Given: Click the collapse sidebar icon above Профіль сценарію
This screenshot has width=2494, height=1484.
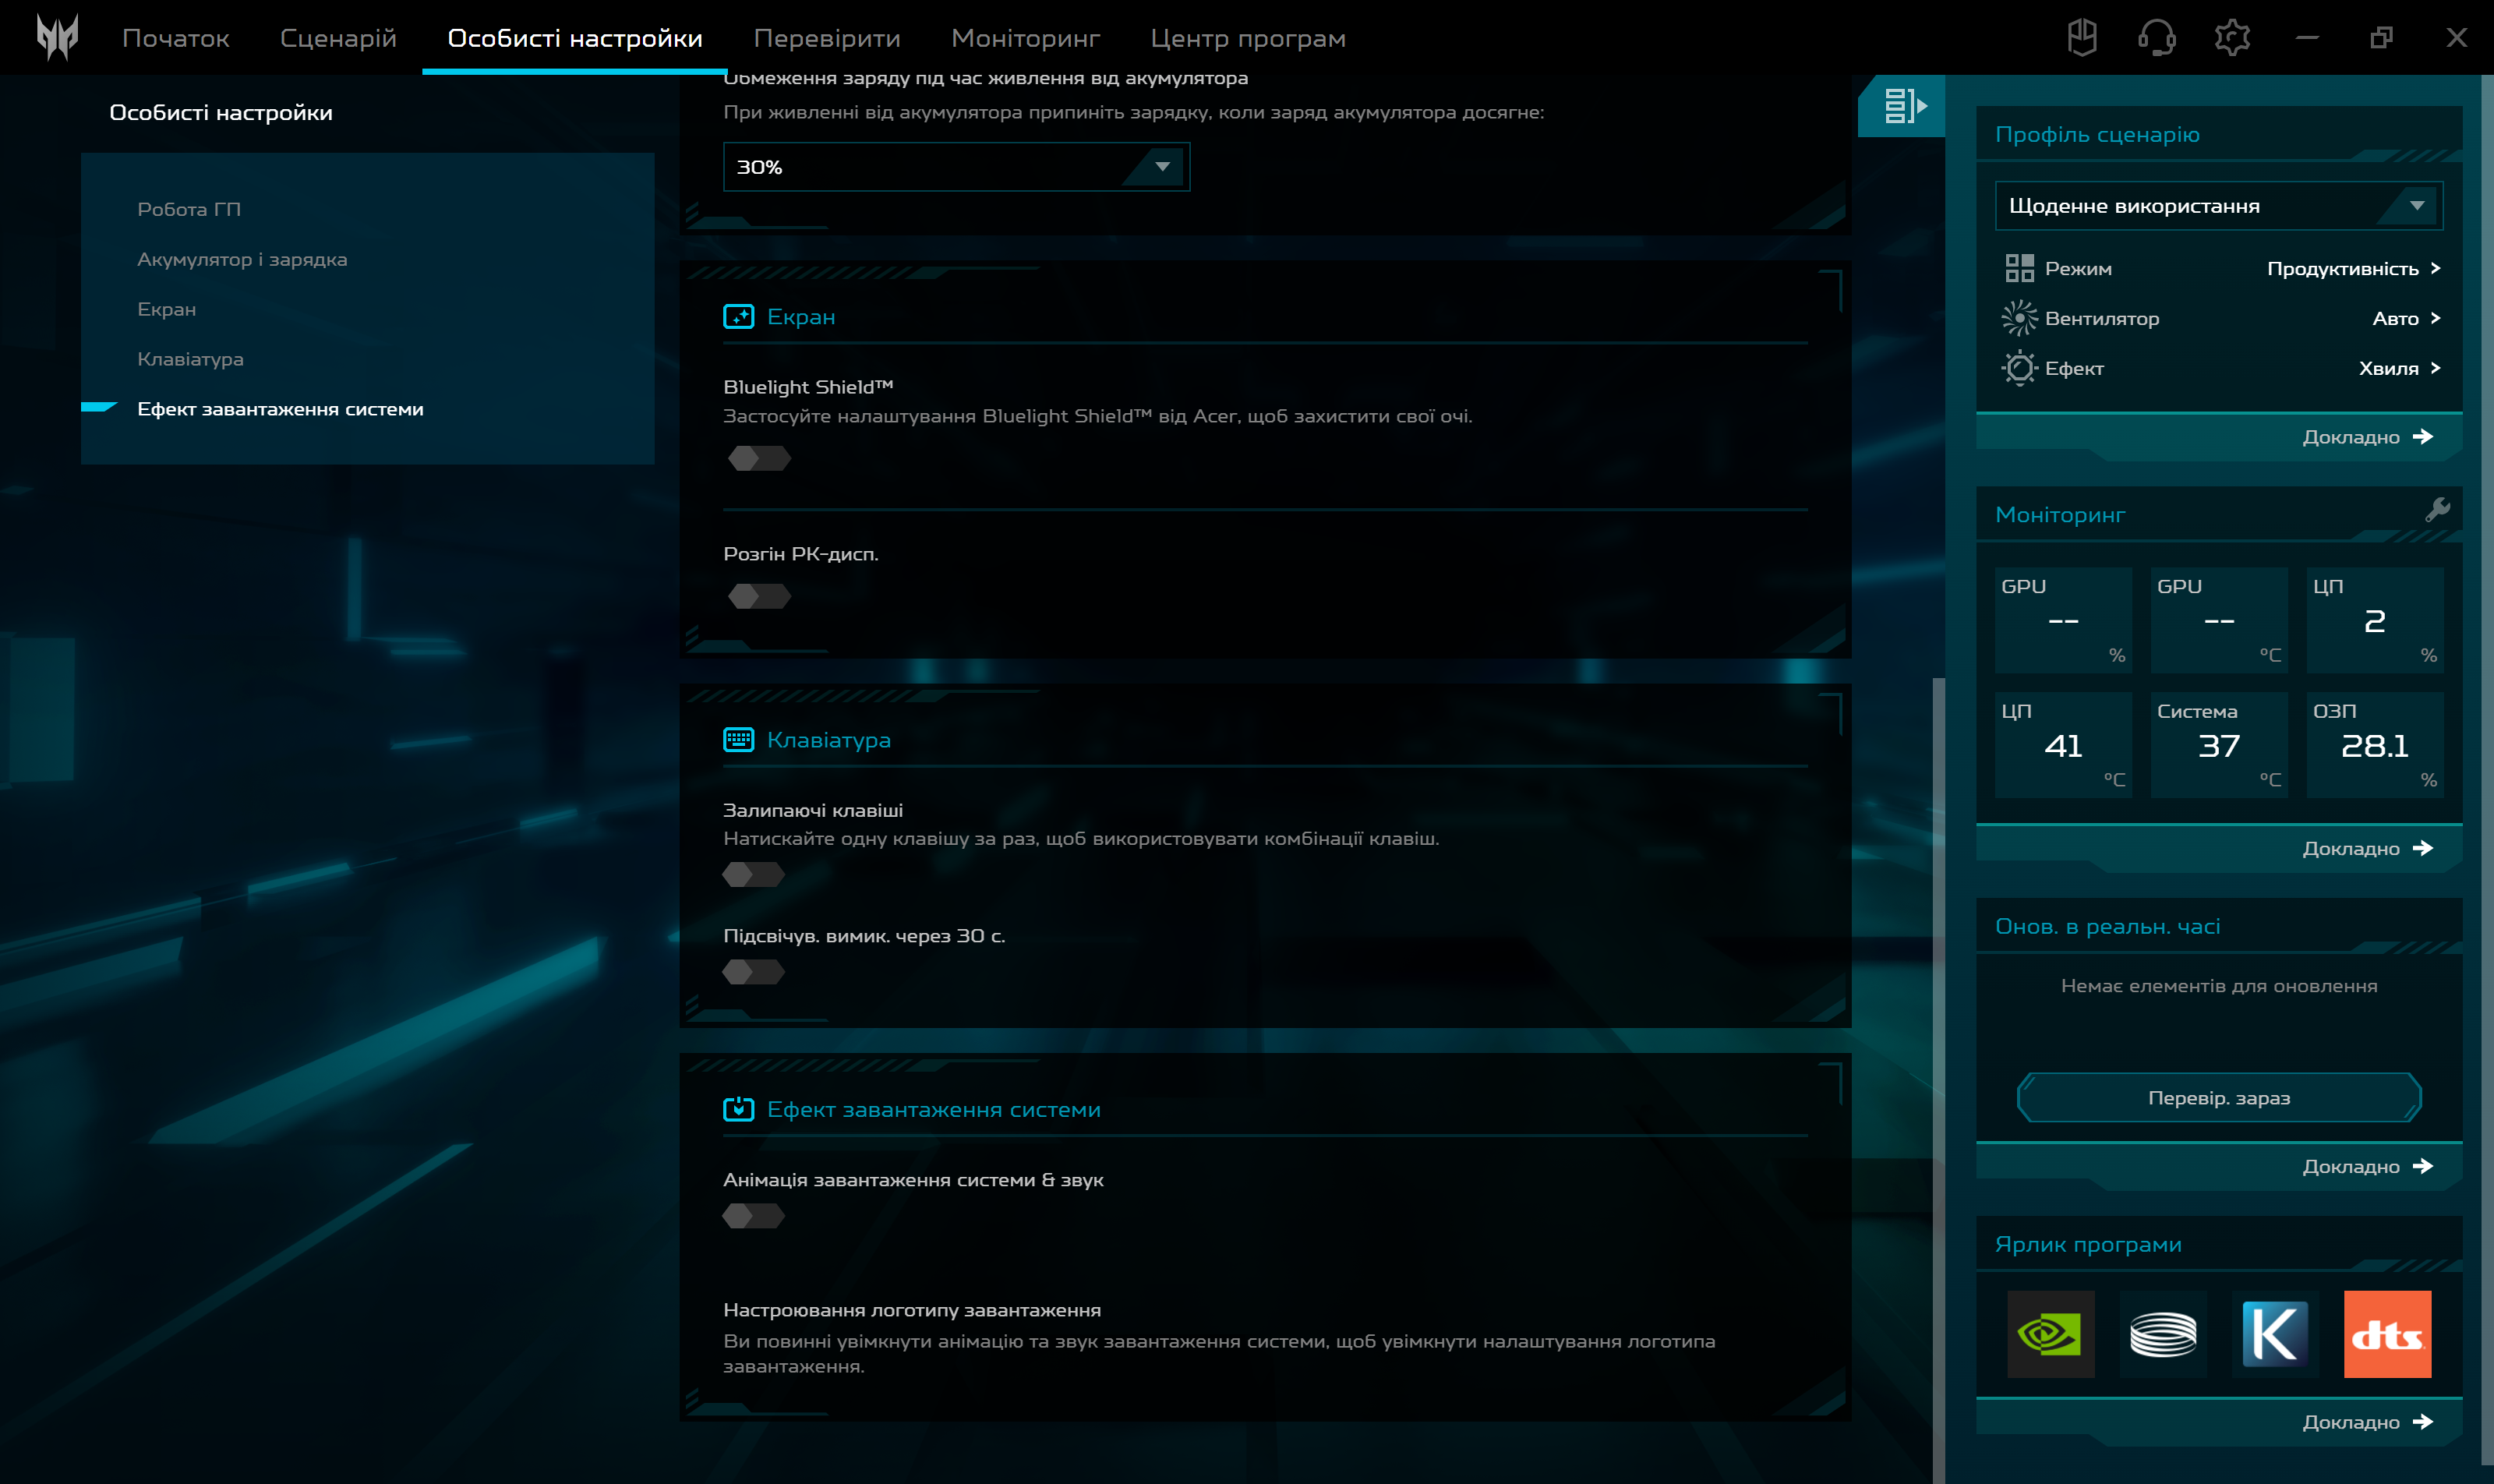Looking at the screenshot, I should pyautogui.click(x=1903, y=105).
